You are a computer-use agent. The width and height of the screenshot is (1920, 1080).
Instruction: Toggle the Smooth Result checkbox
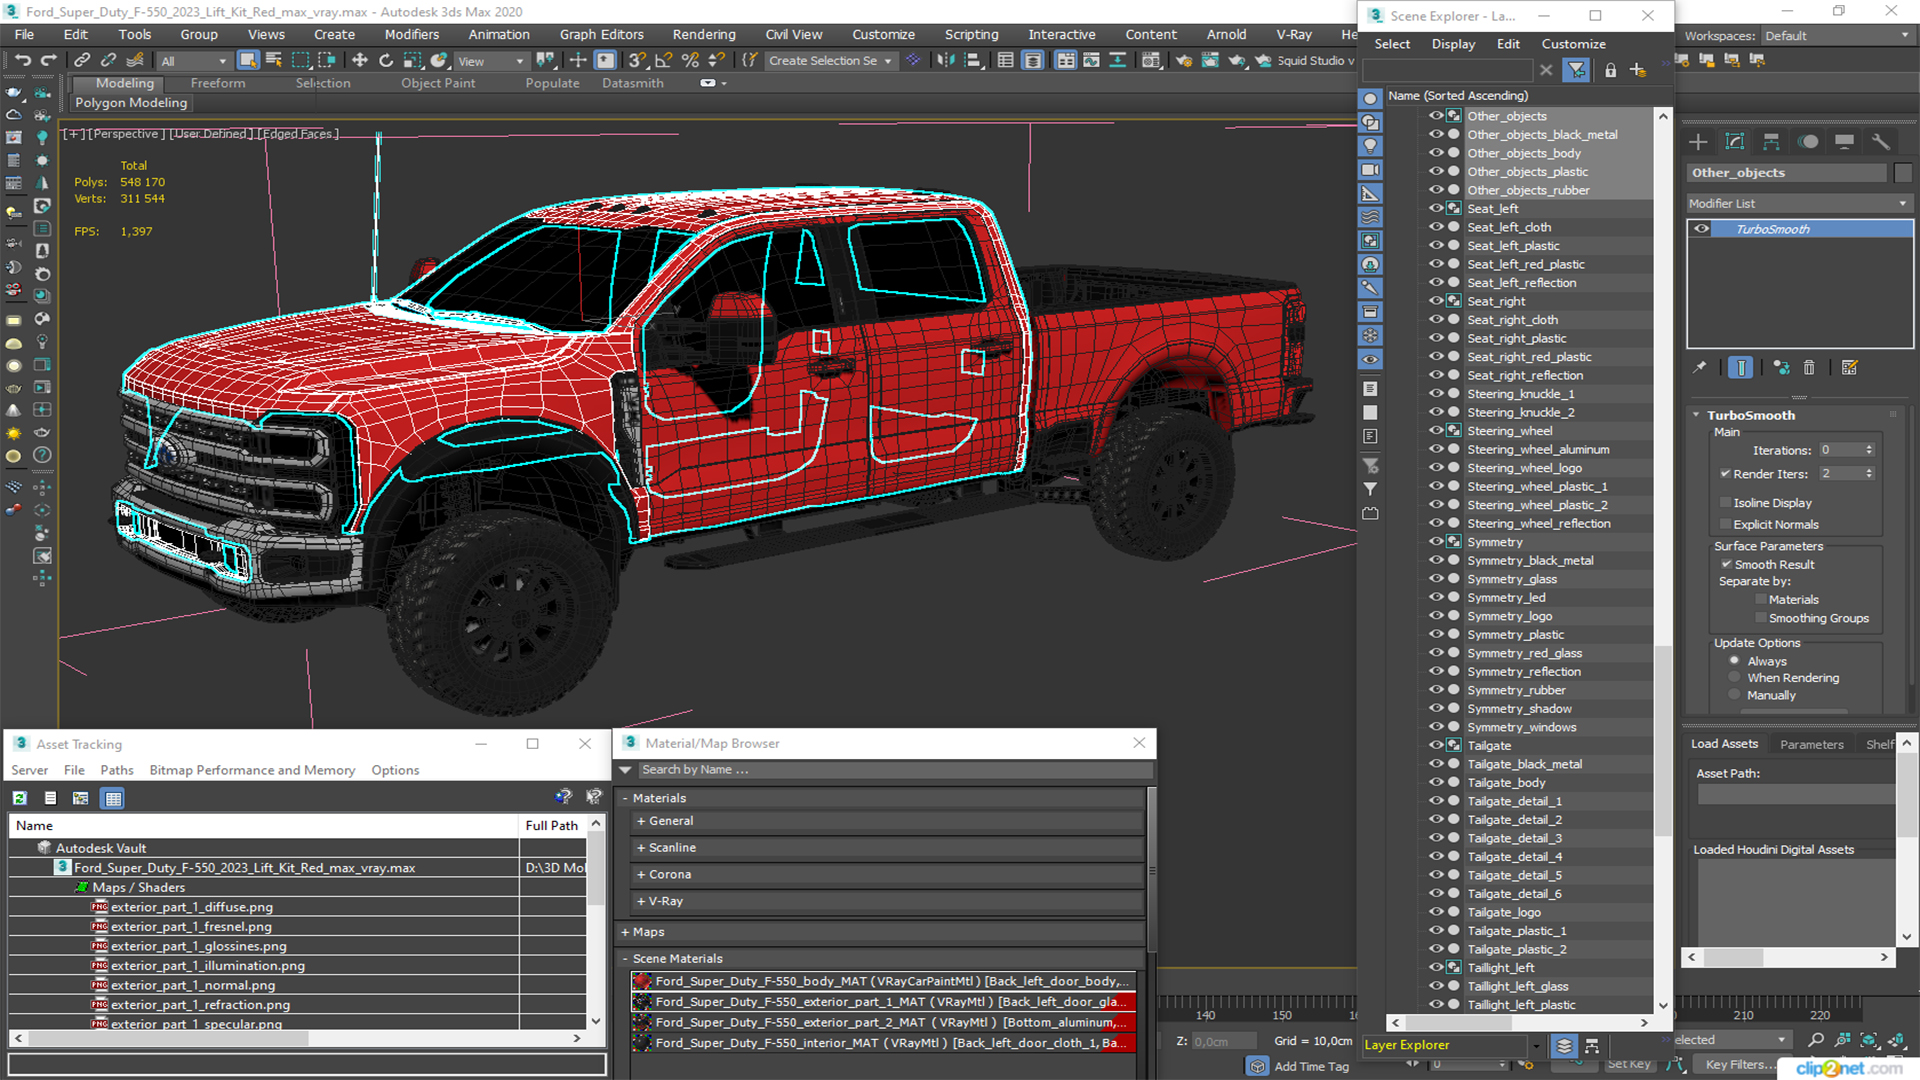tap(1726, 564)
